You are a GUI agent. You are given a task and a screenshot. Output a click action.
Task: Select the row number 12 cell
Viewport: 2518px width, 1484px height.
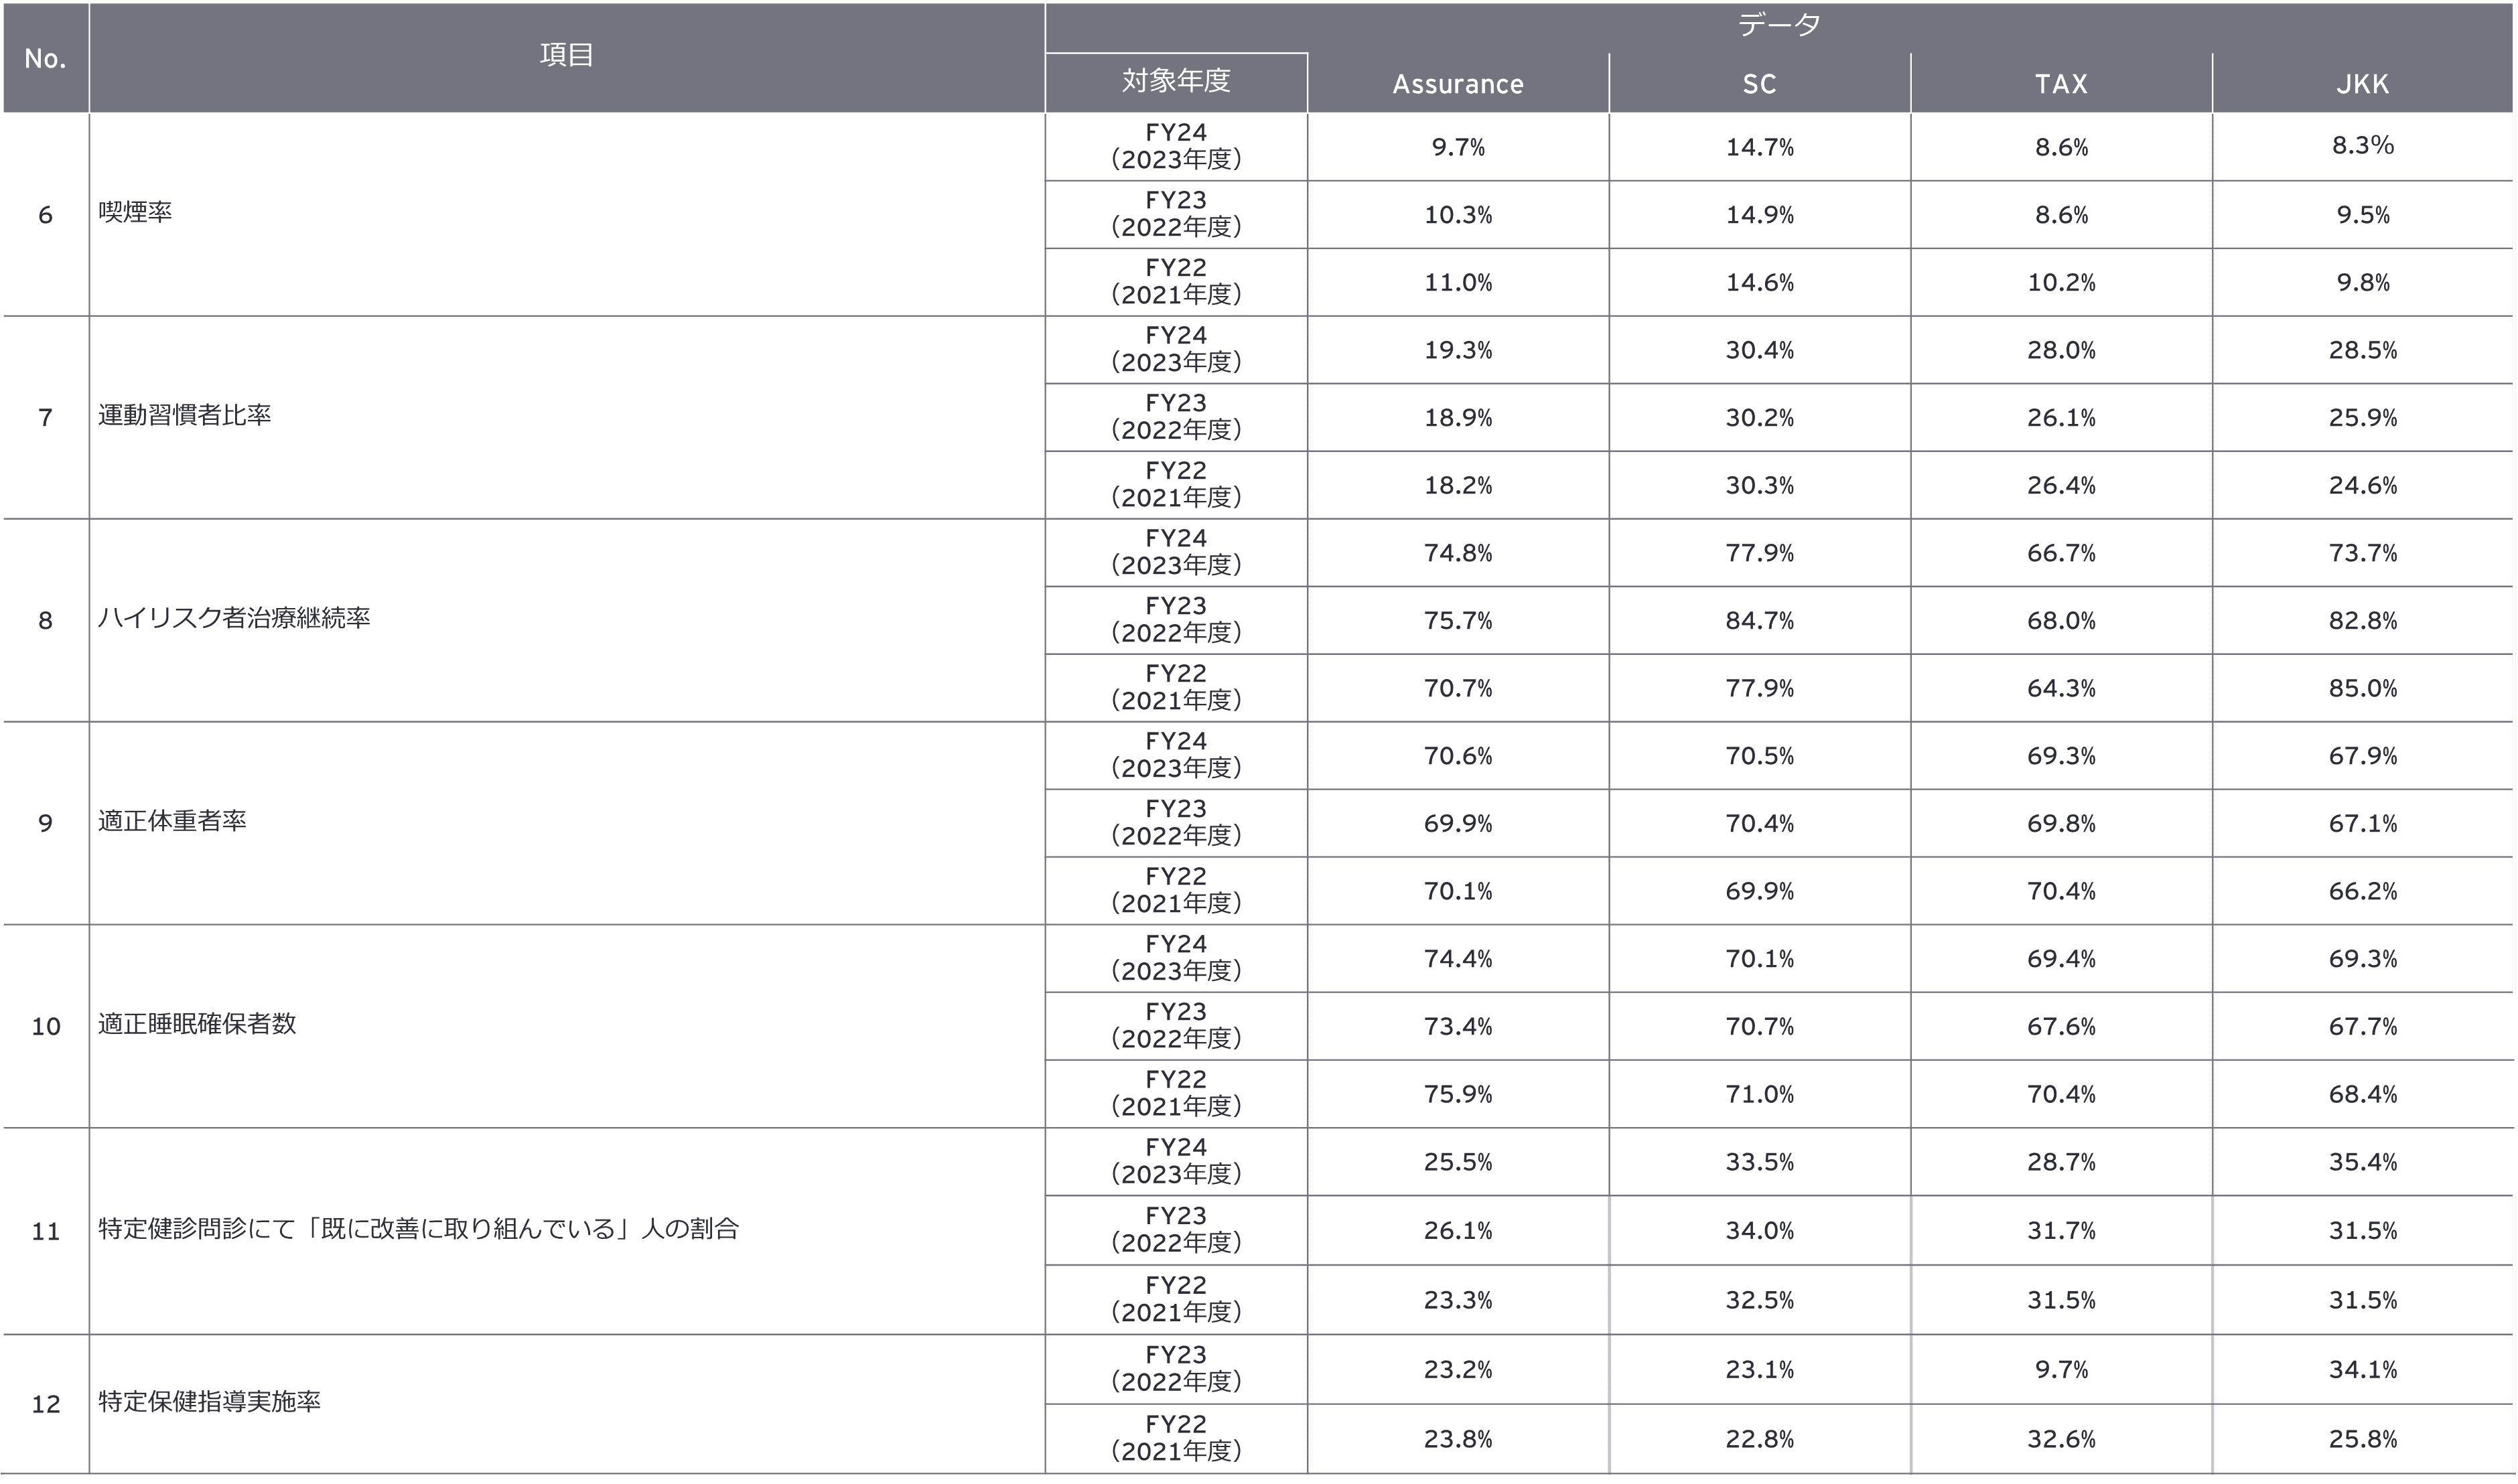tap(45, 1404)
